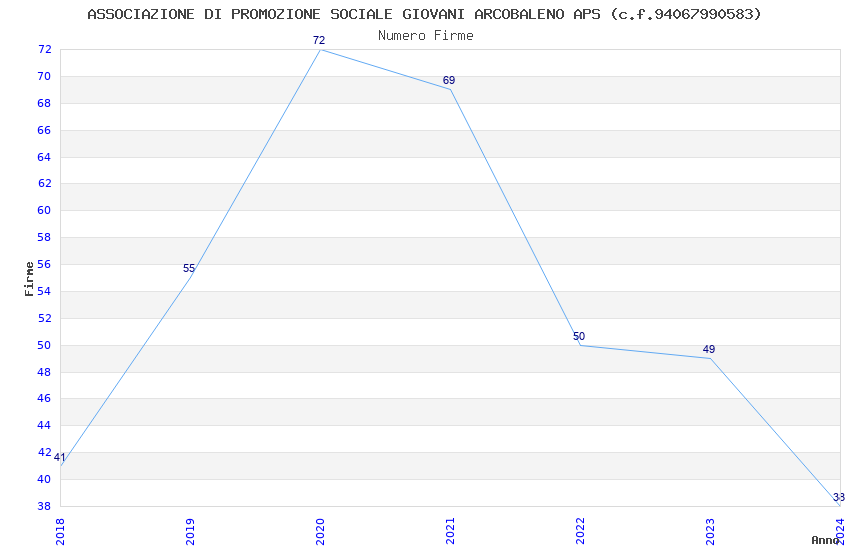This screenshot has height=550, width=850.
Task: Click the x-axis year label 2020
Action: tap(320, 532)
